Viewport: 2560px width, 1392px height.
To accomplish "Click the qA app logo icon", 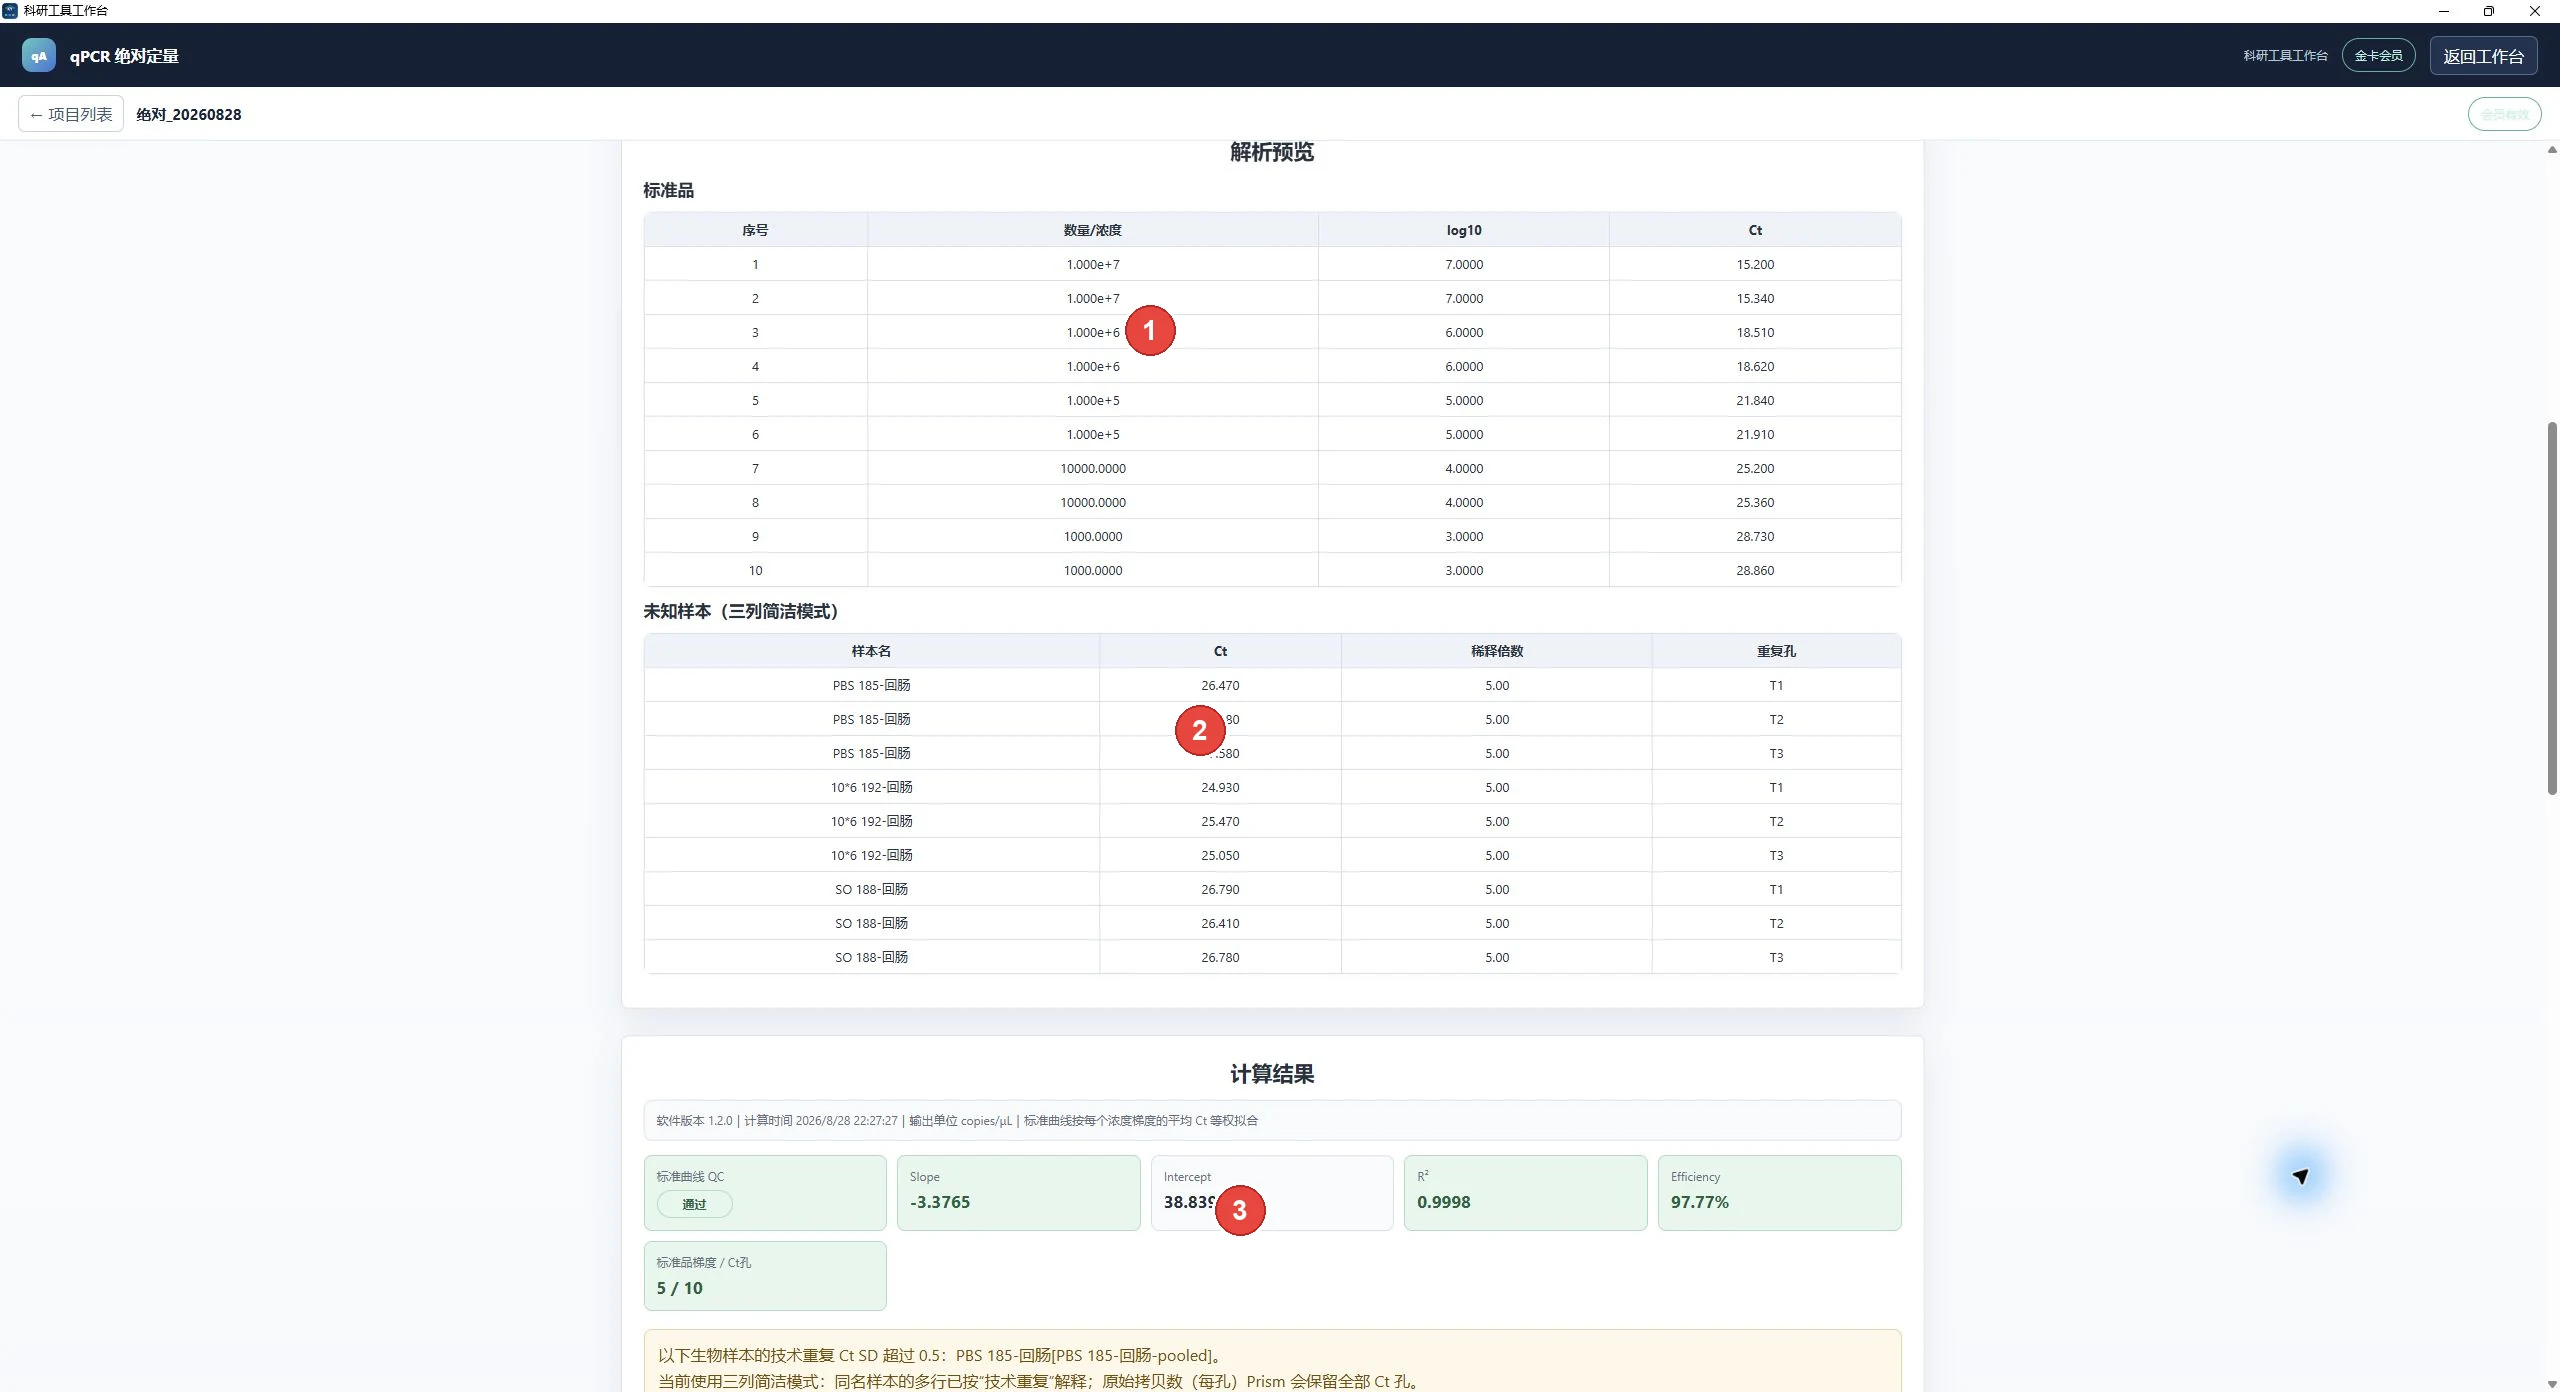I will [x=39, y=56].
